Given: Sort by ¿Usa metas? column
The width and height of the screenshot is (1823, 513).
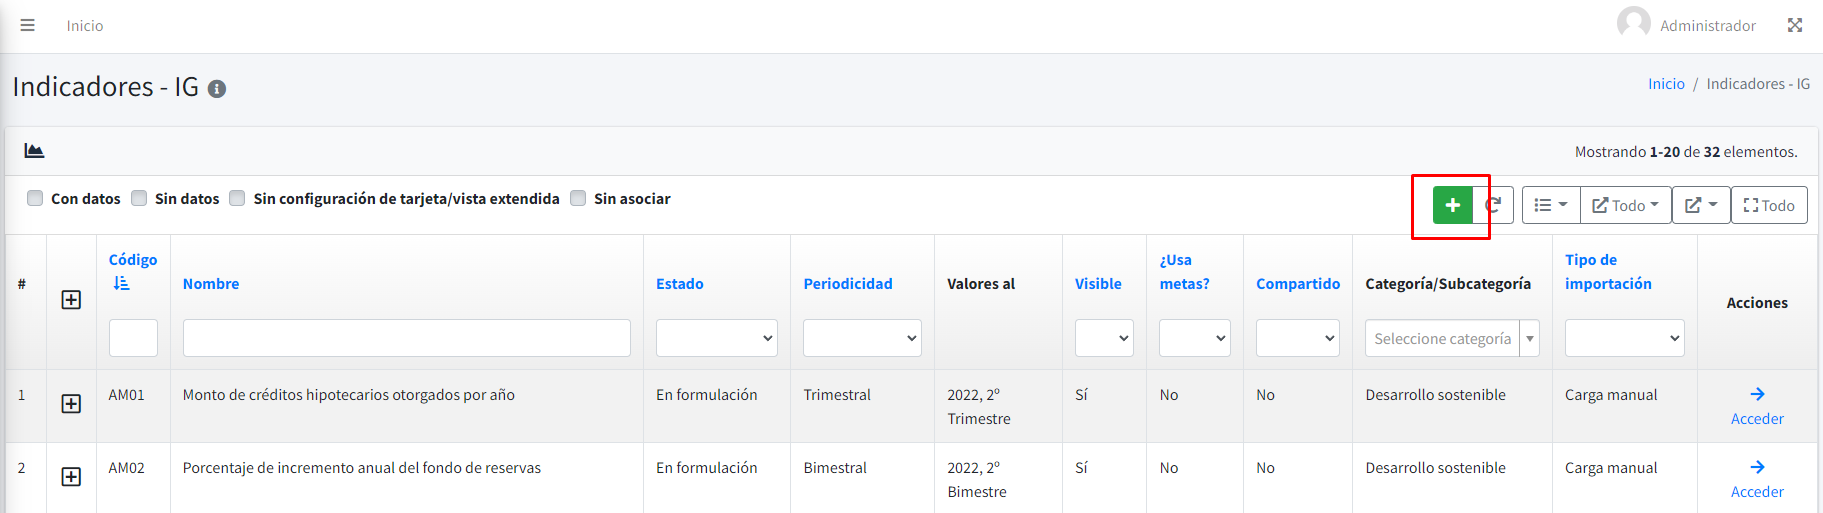Looking at the screenshot, I should 1185,272.
